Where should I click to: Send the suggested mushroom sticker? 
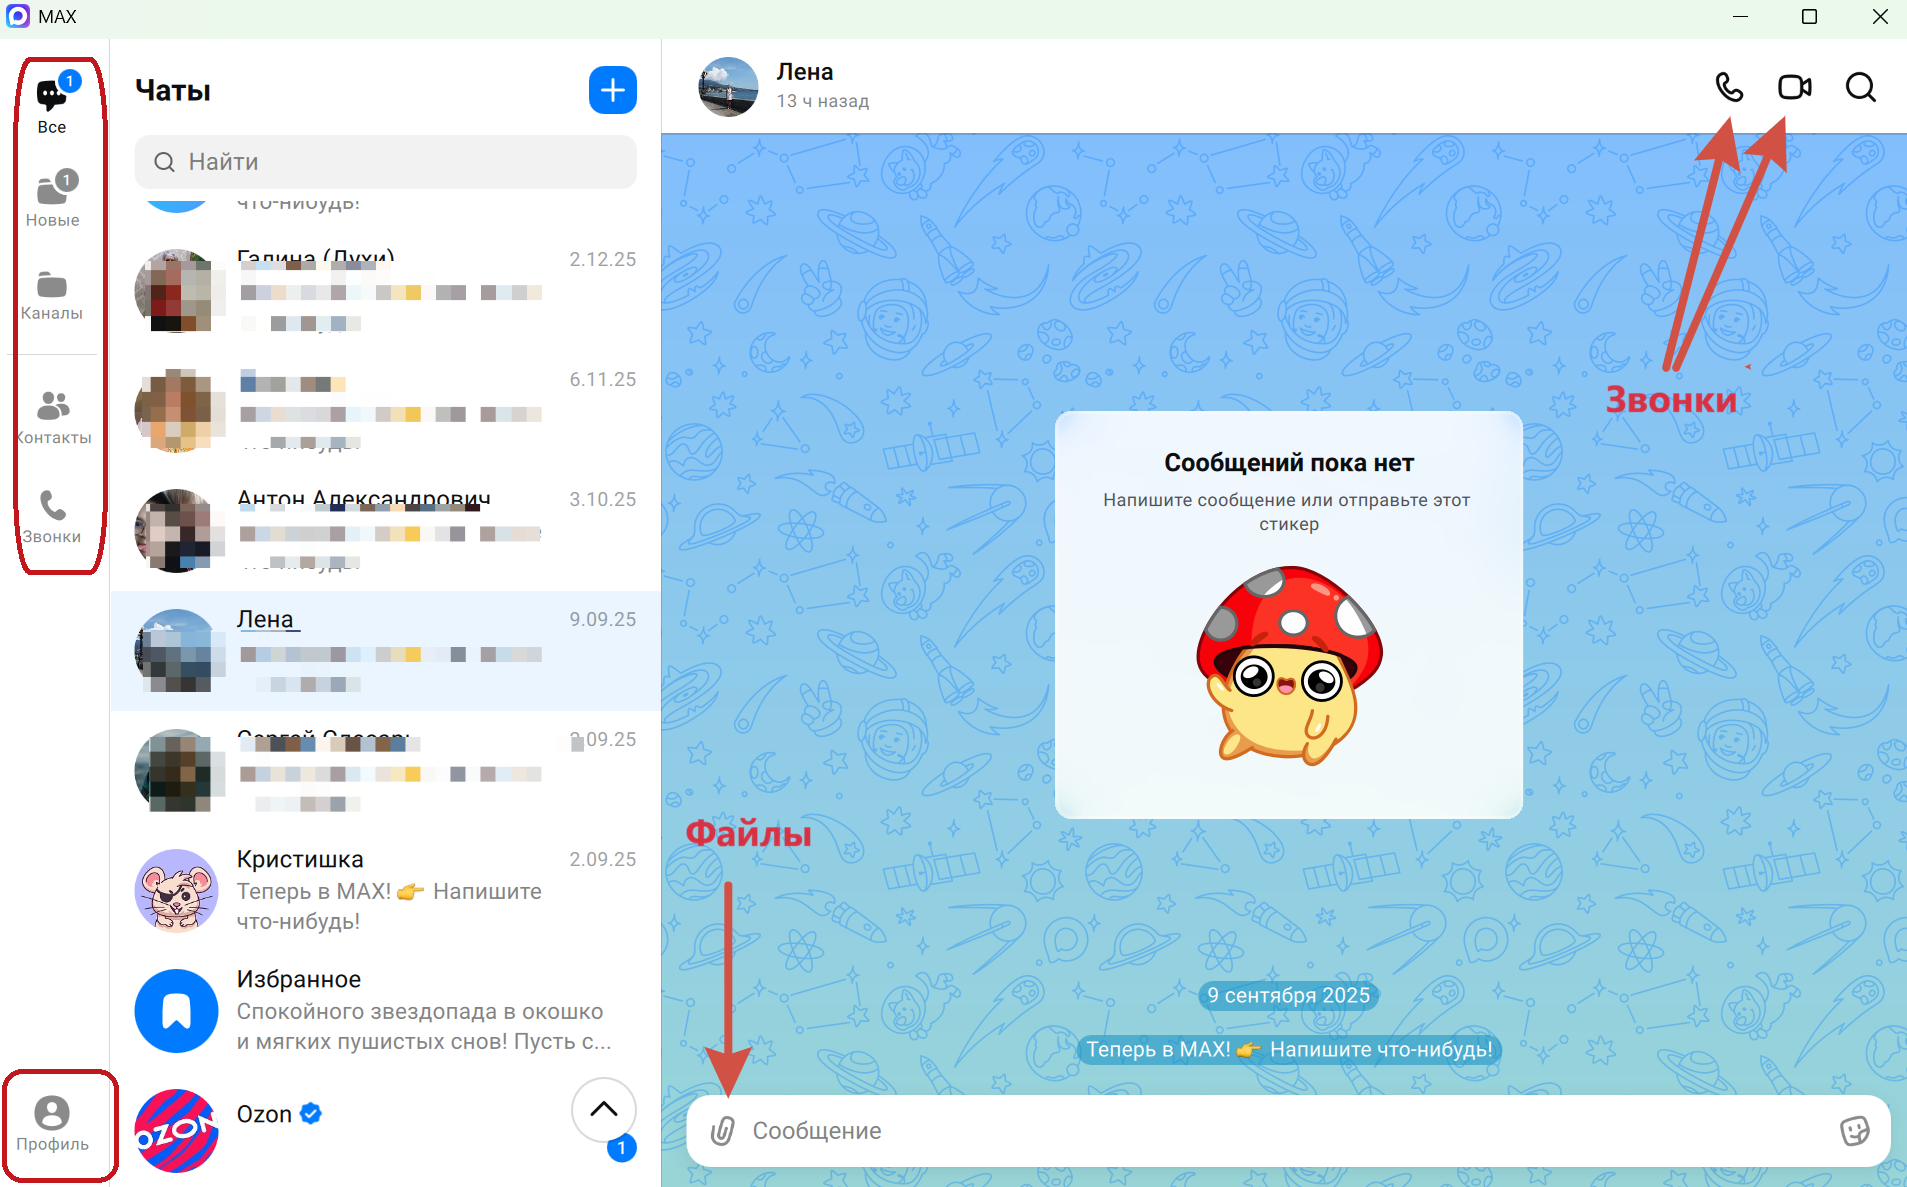click(x=1288, y=666)
